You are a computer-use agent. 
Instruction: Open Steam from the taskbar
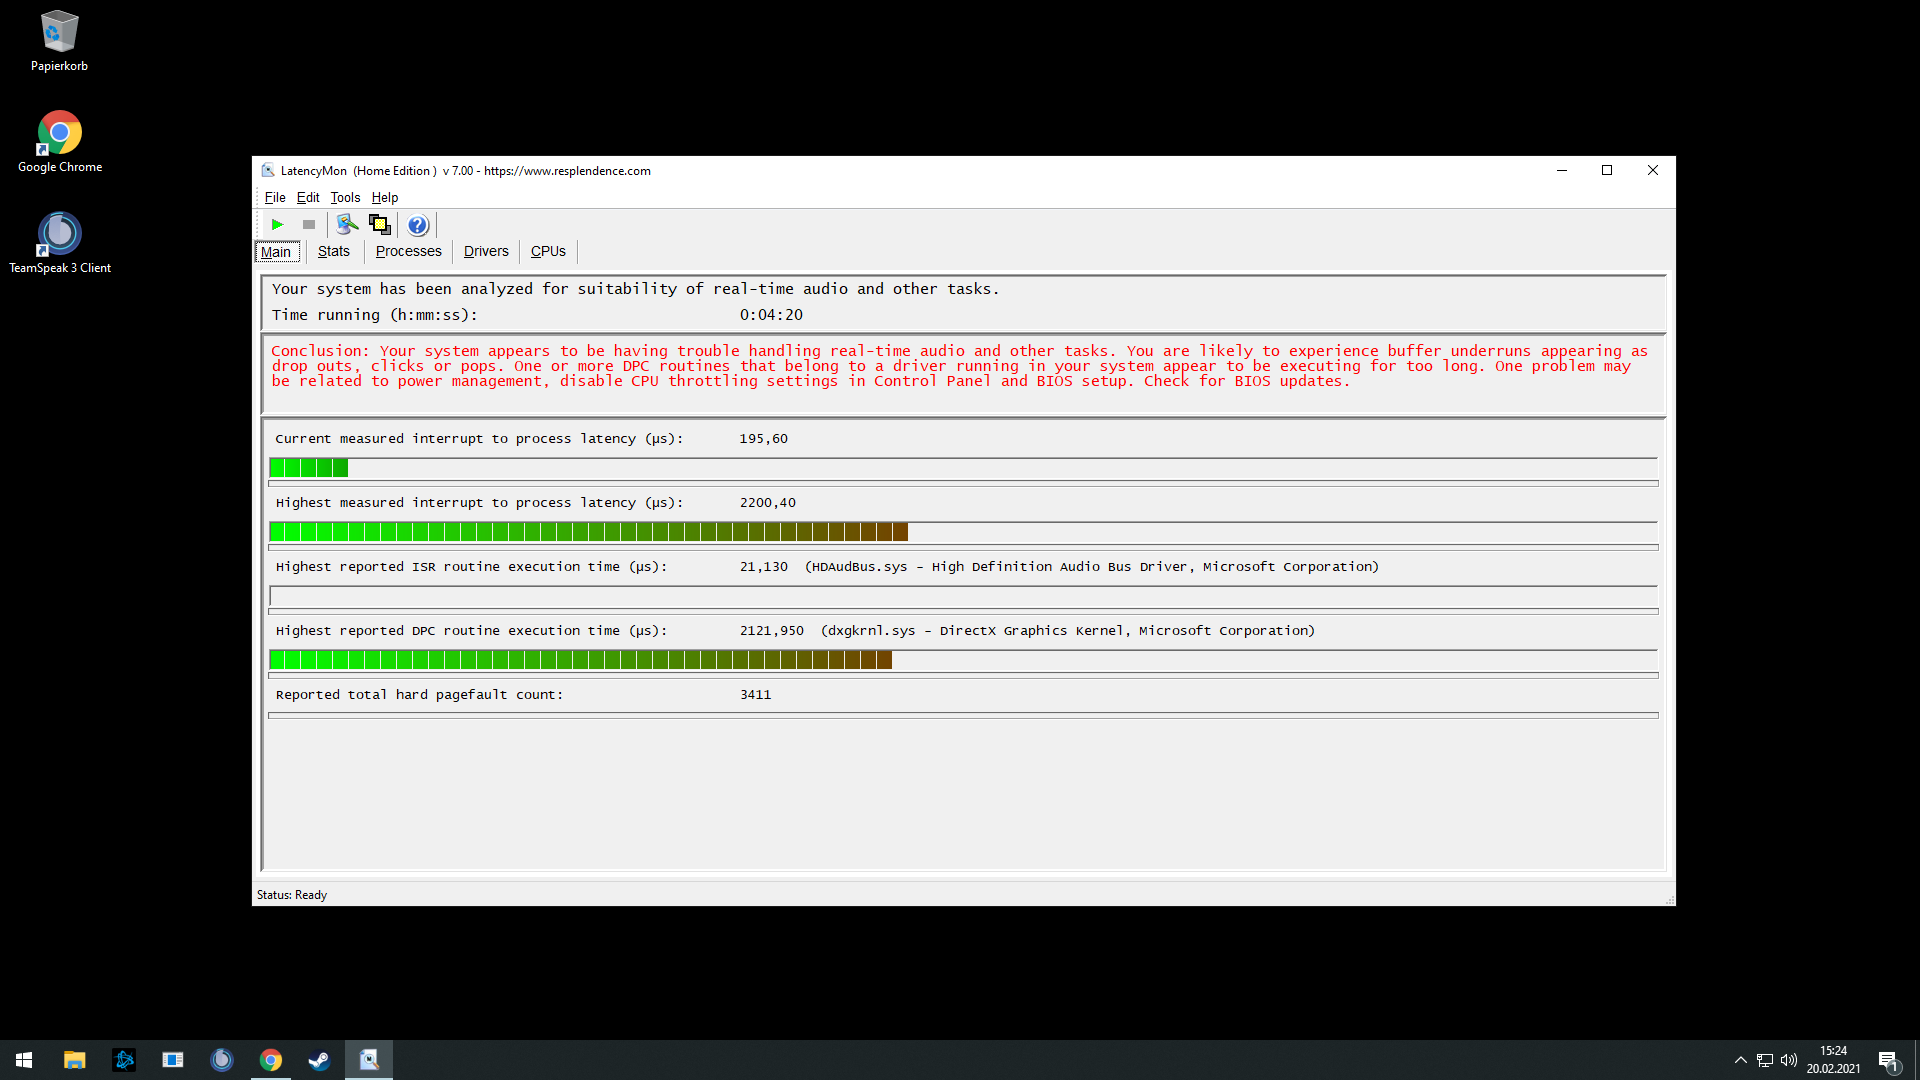pyautogui.click(x=319, y=1060)
